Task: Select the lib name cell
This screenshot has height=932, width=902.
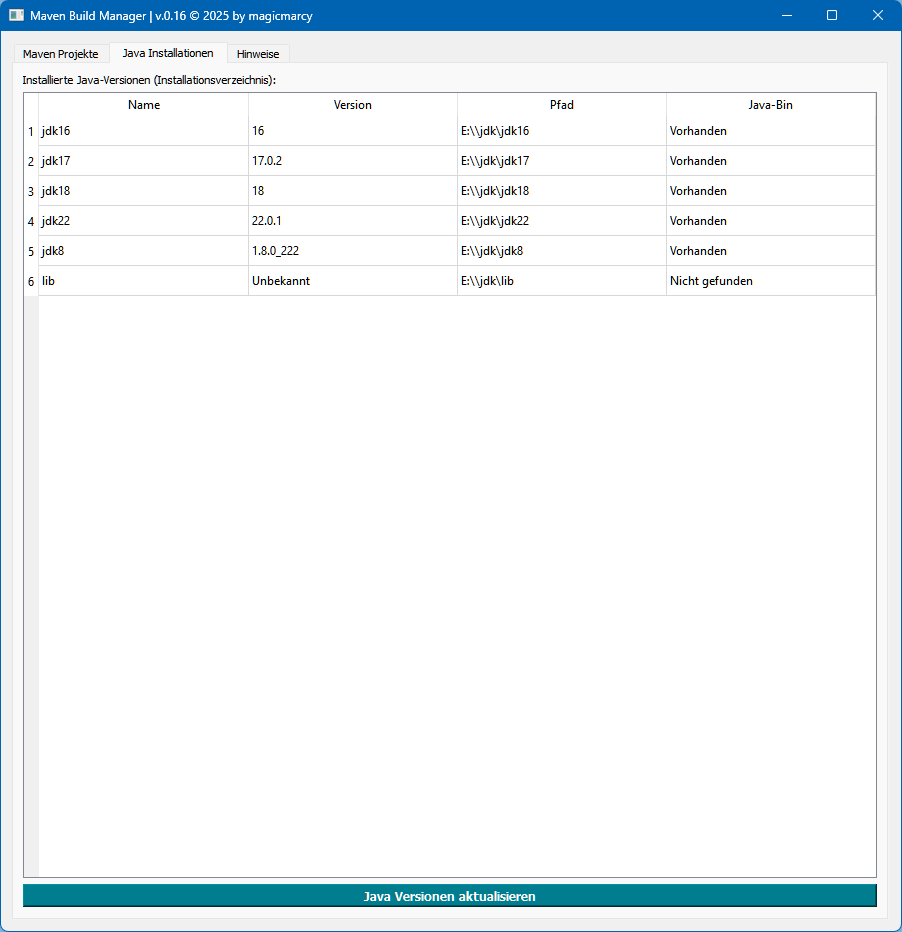Action: [144, 281]
